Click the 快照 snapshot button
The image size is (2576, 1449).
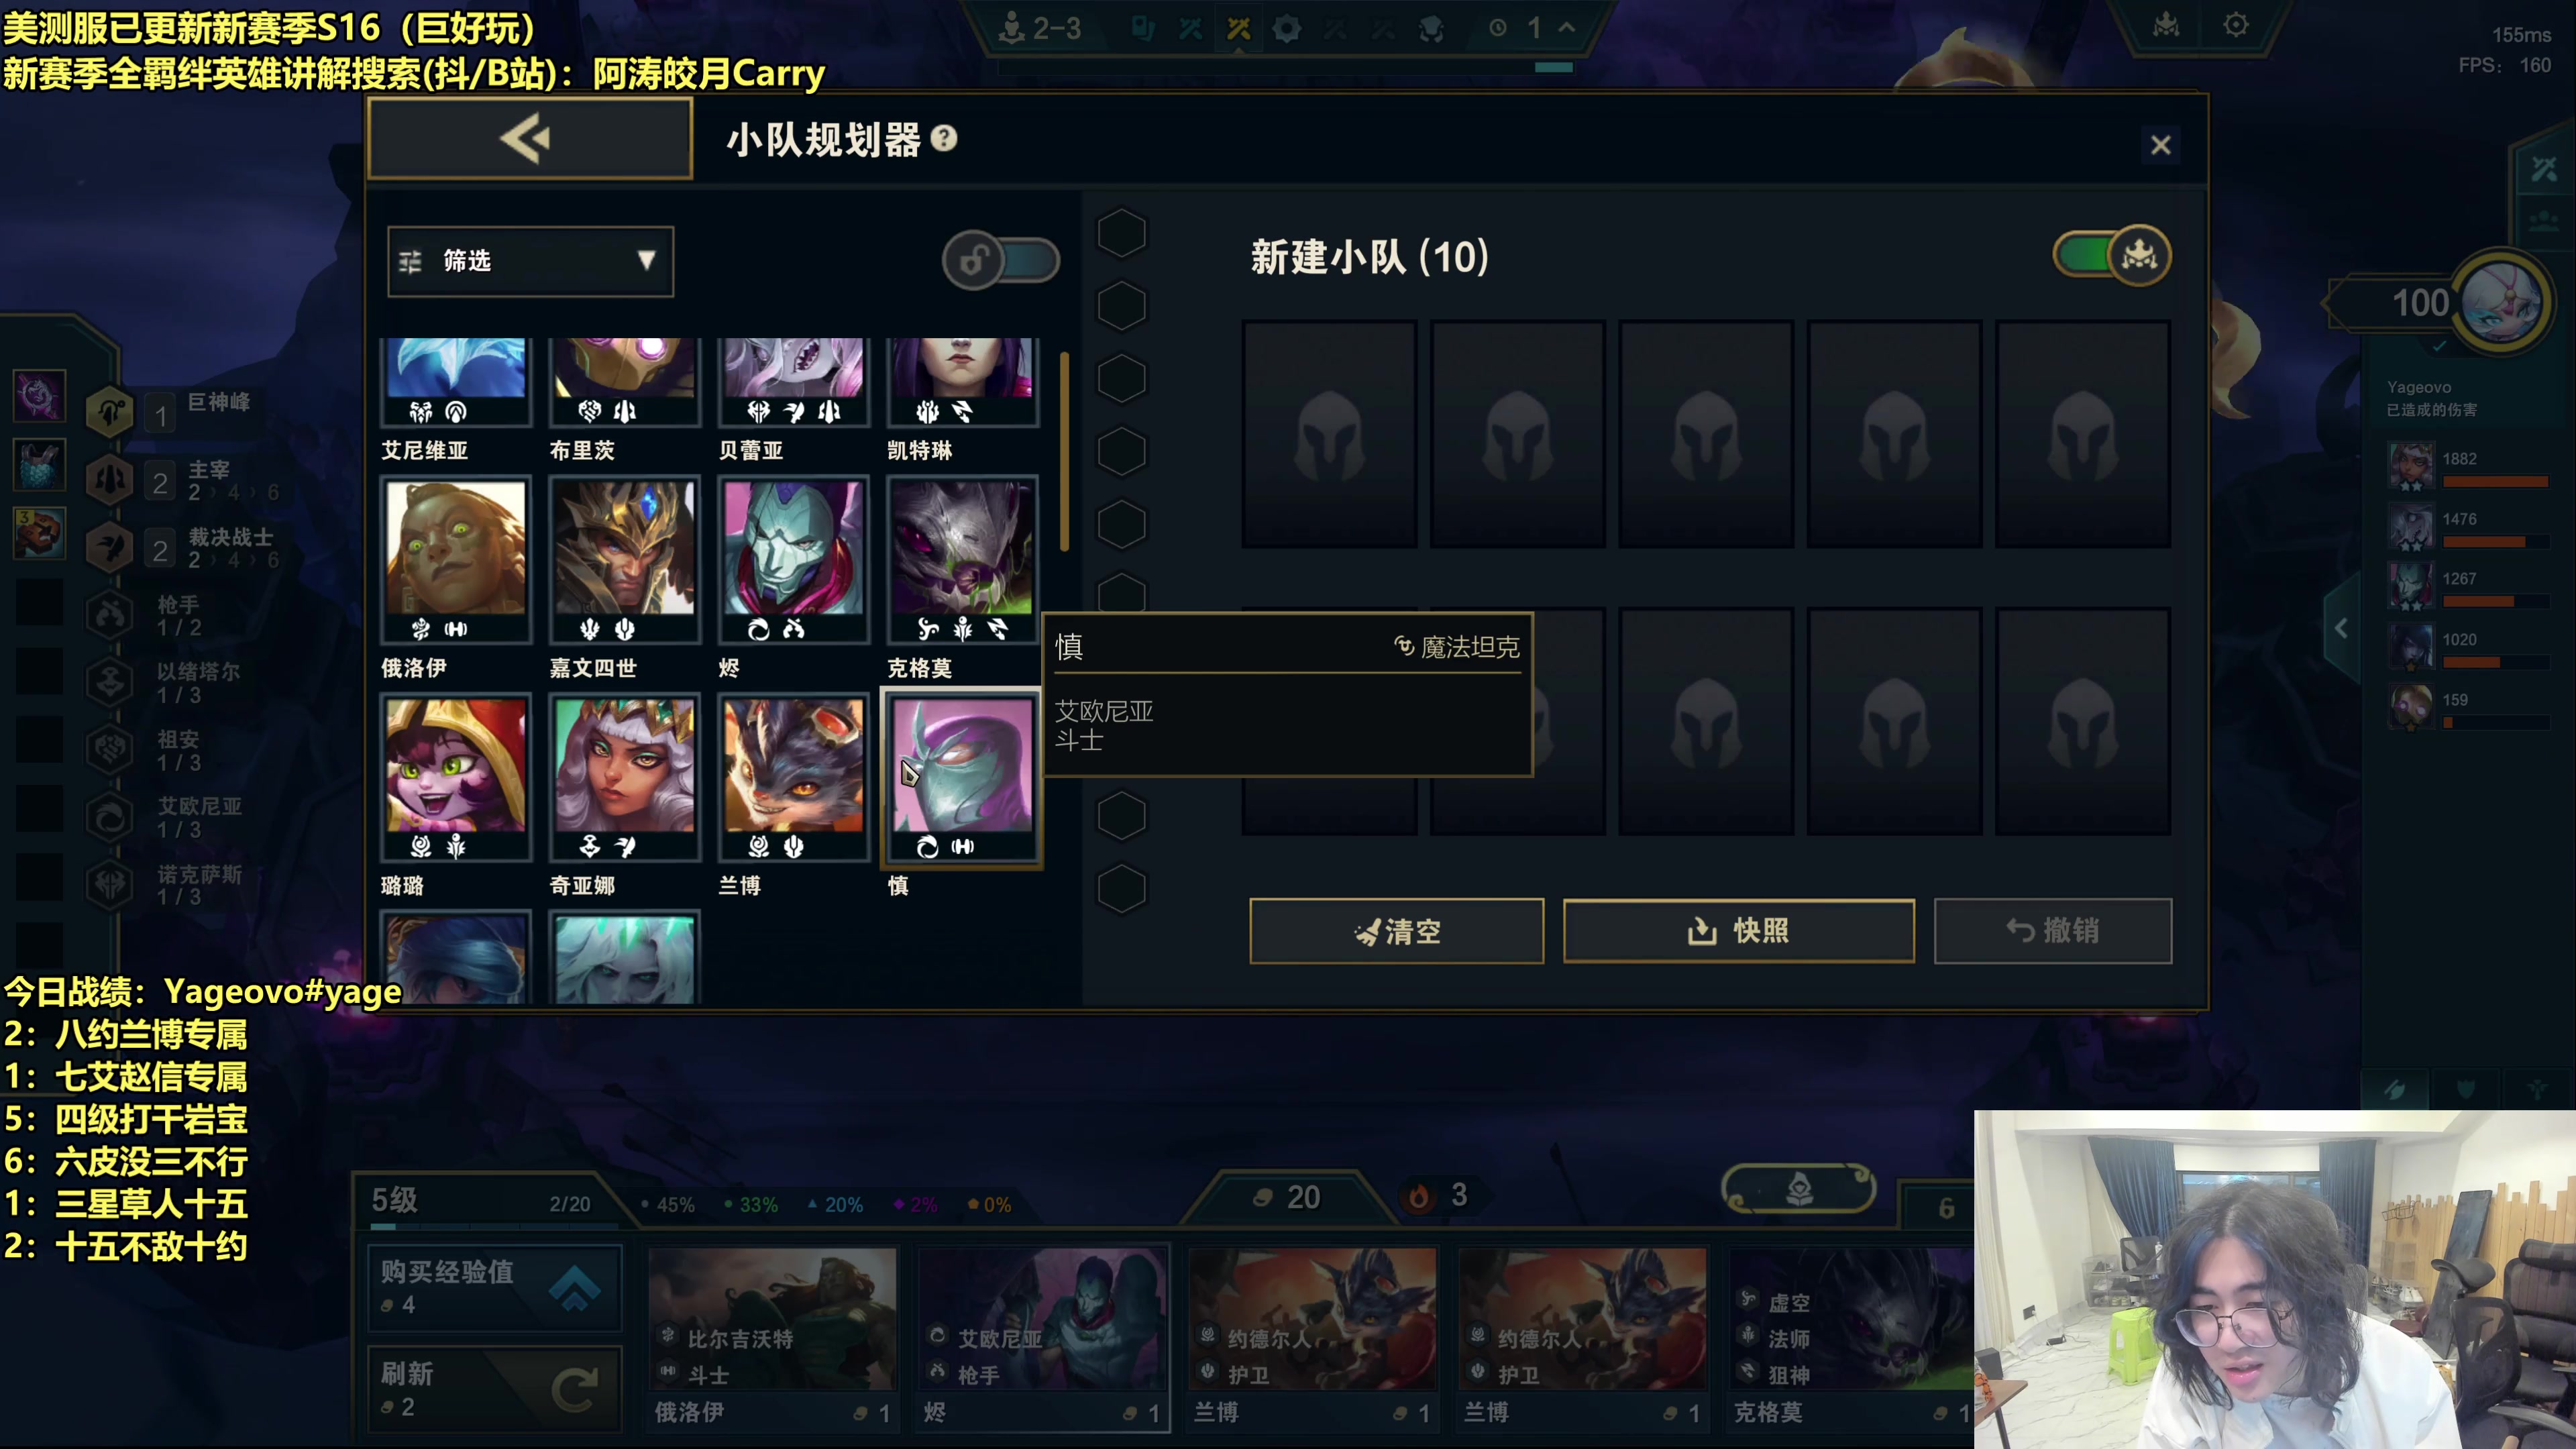(x=1739, y=931)
